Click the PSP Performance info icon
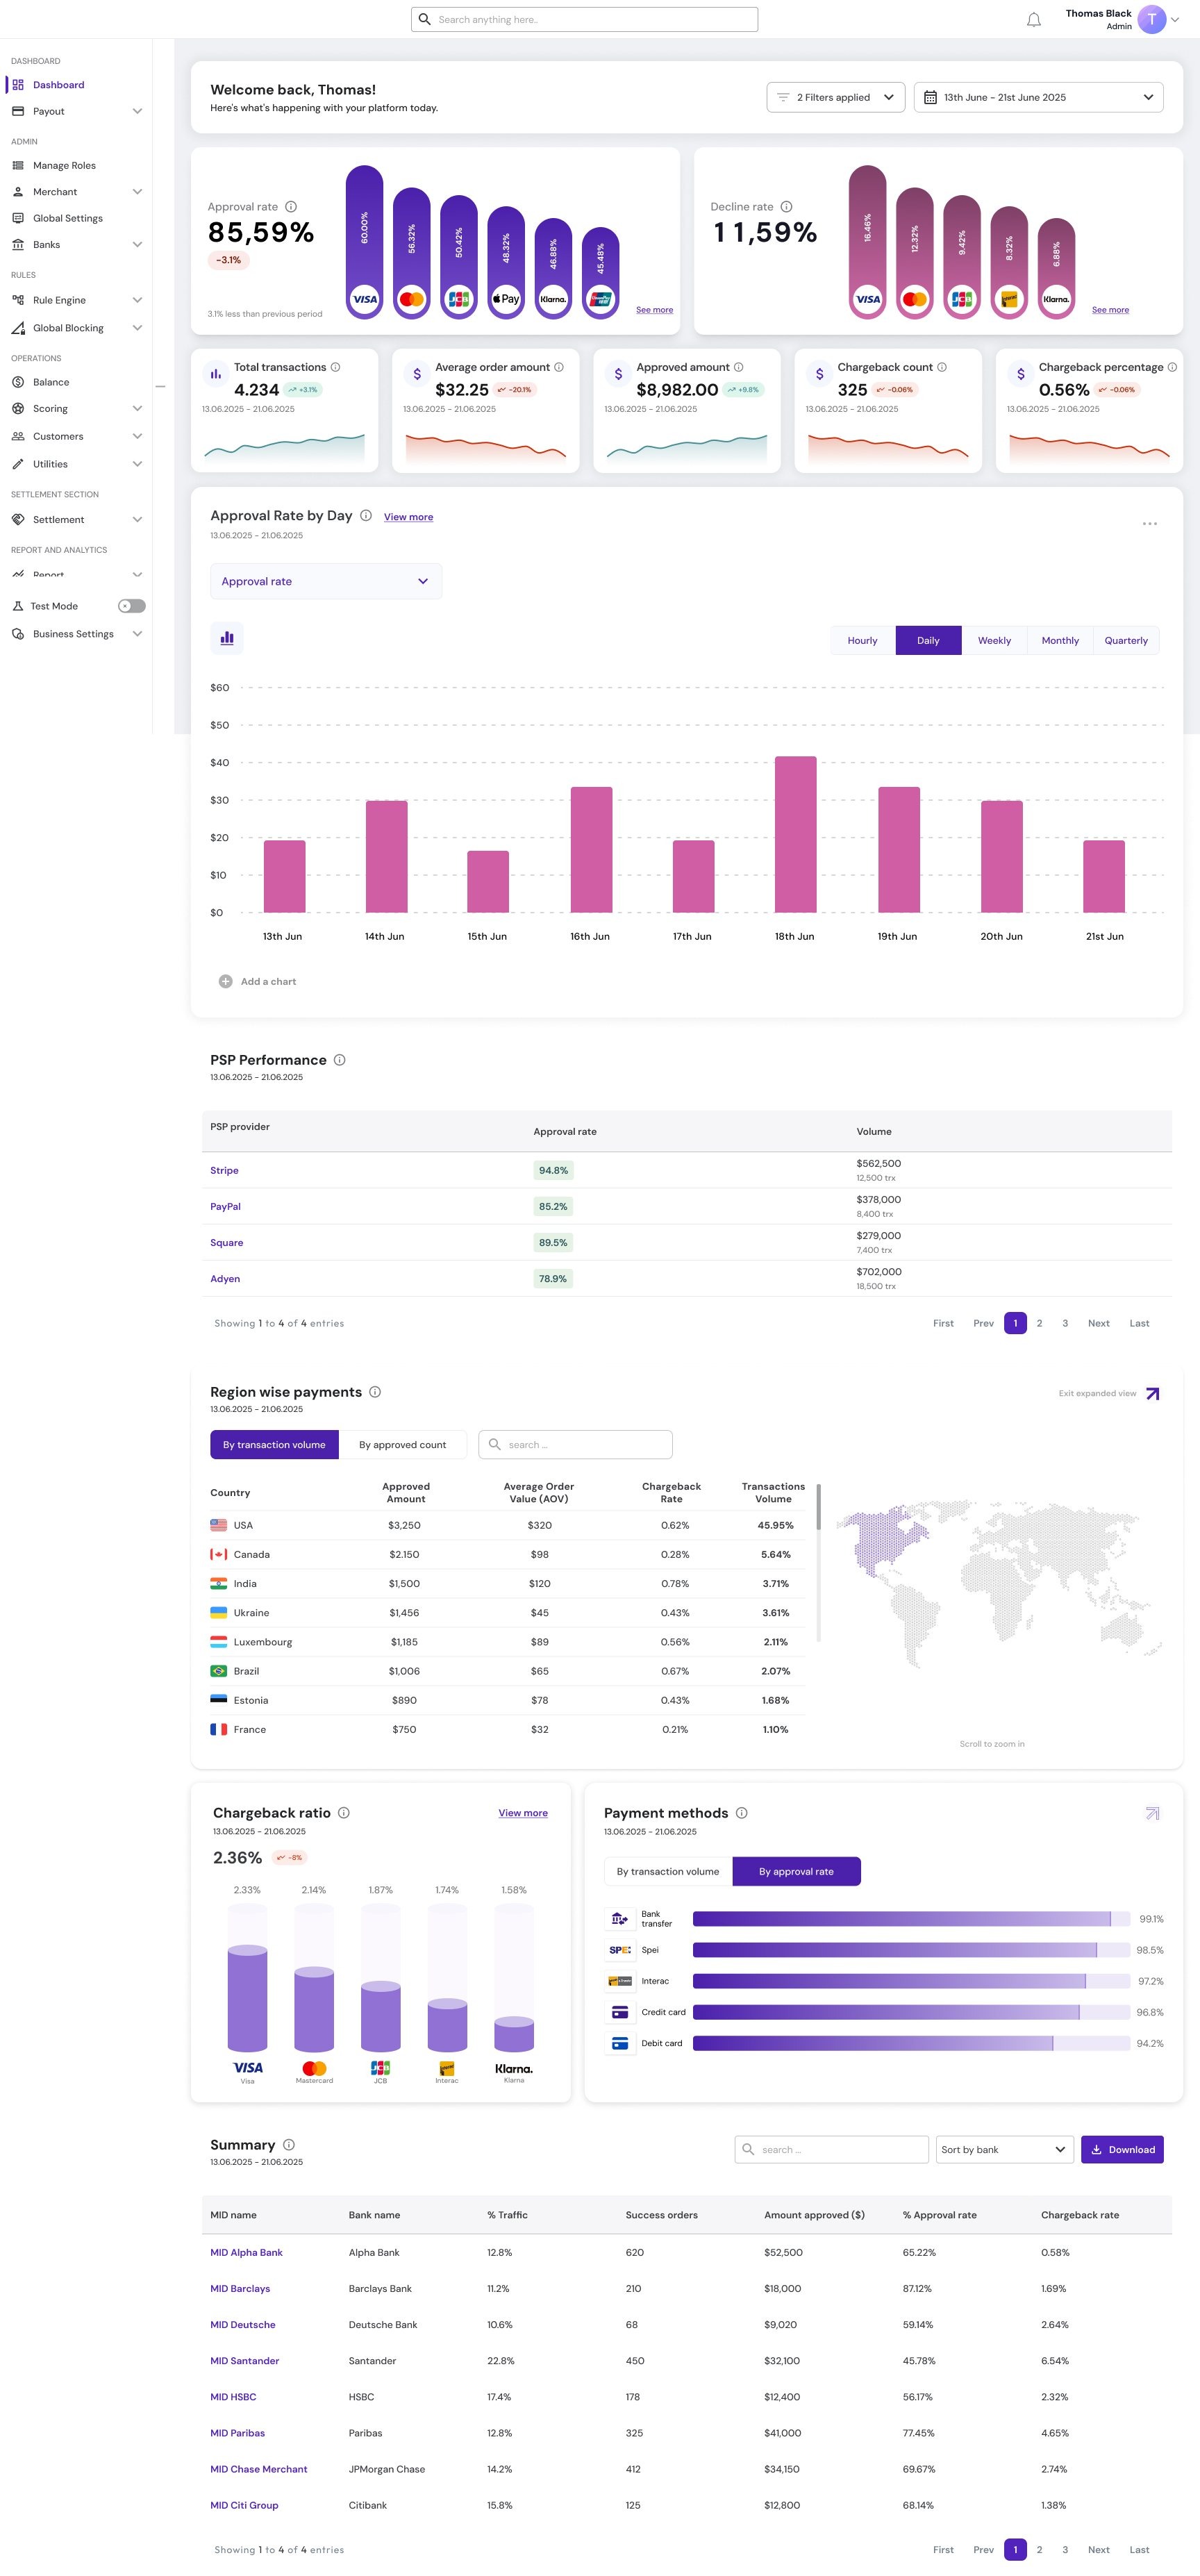 pos(340,1060)
